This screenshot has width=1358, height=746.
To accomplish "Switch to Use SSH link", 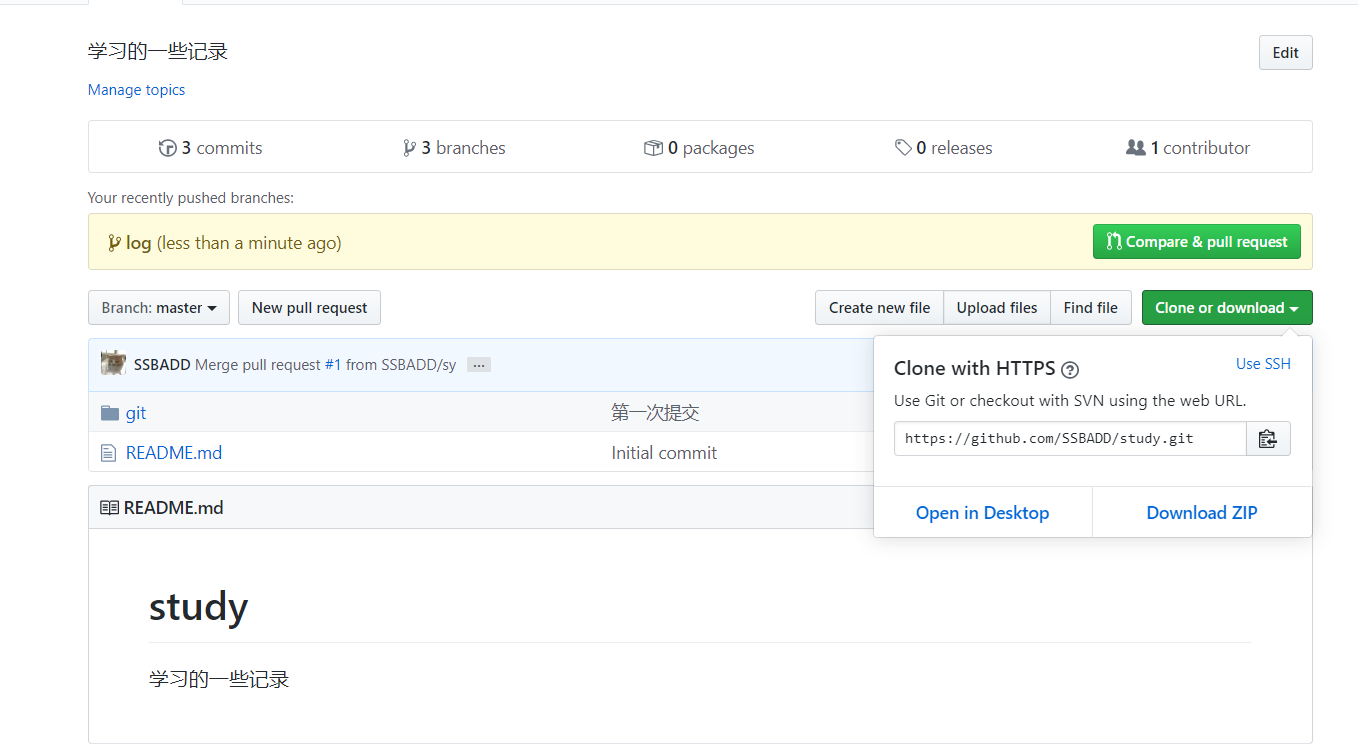I will point(1263,364).
